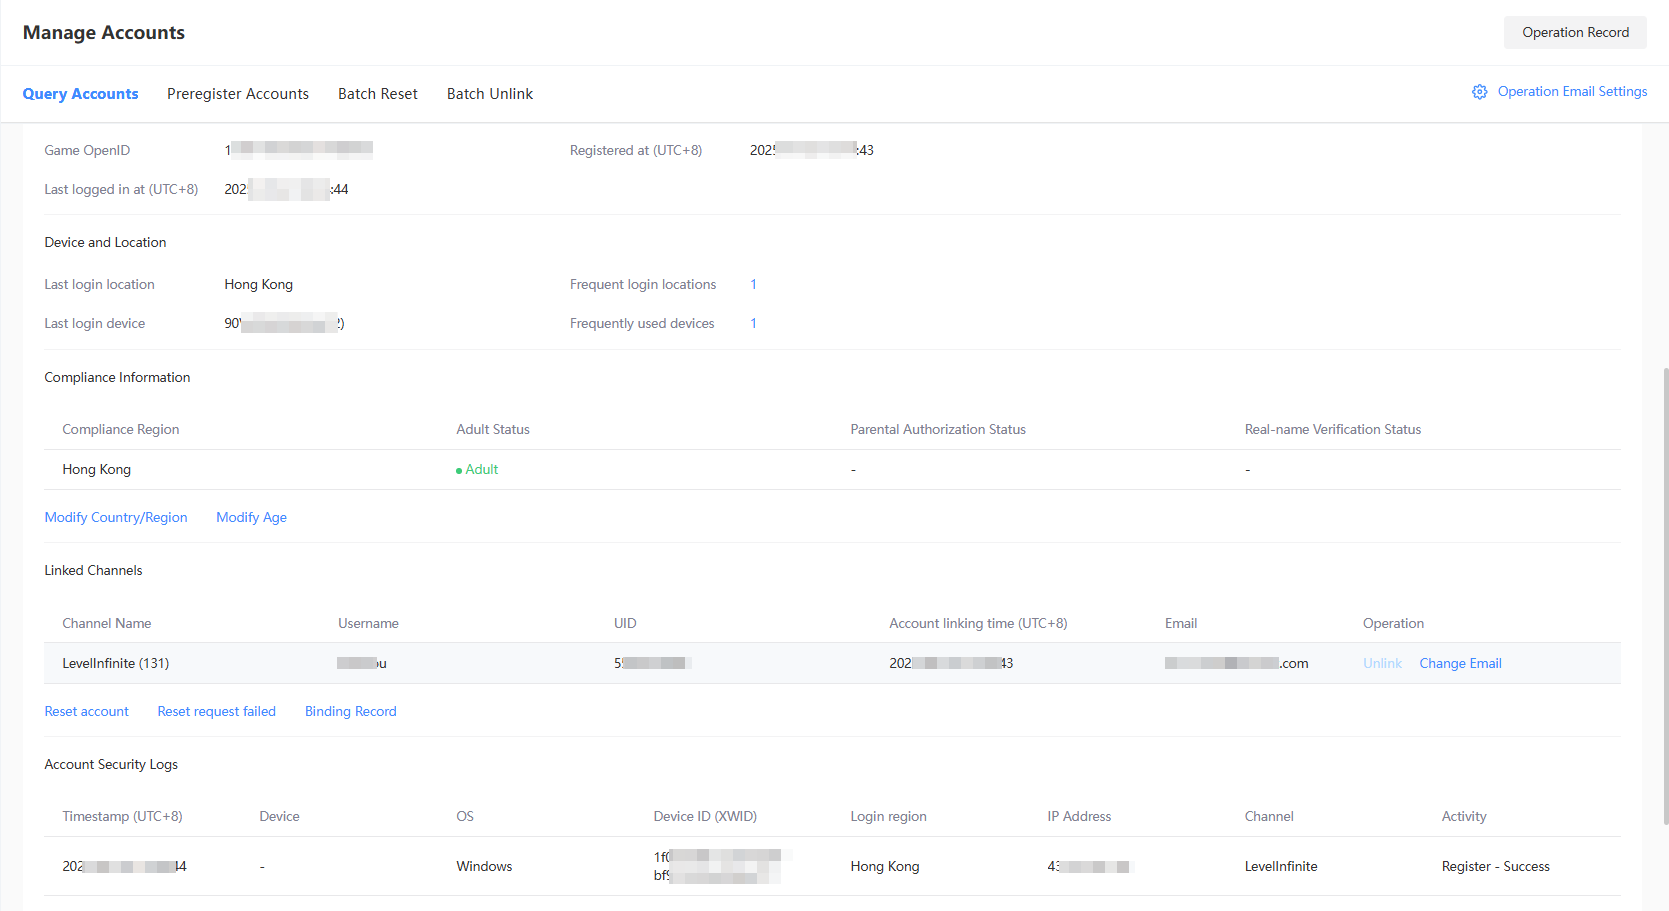Image resolution: width=1669 pixels, height=911 pixels.
Task: Click Change Email for LevelInfinite channel
Action: [x=1459, y=663]
